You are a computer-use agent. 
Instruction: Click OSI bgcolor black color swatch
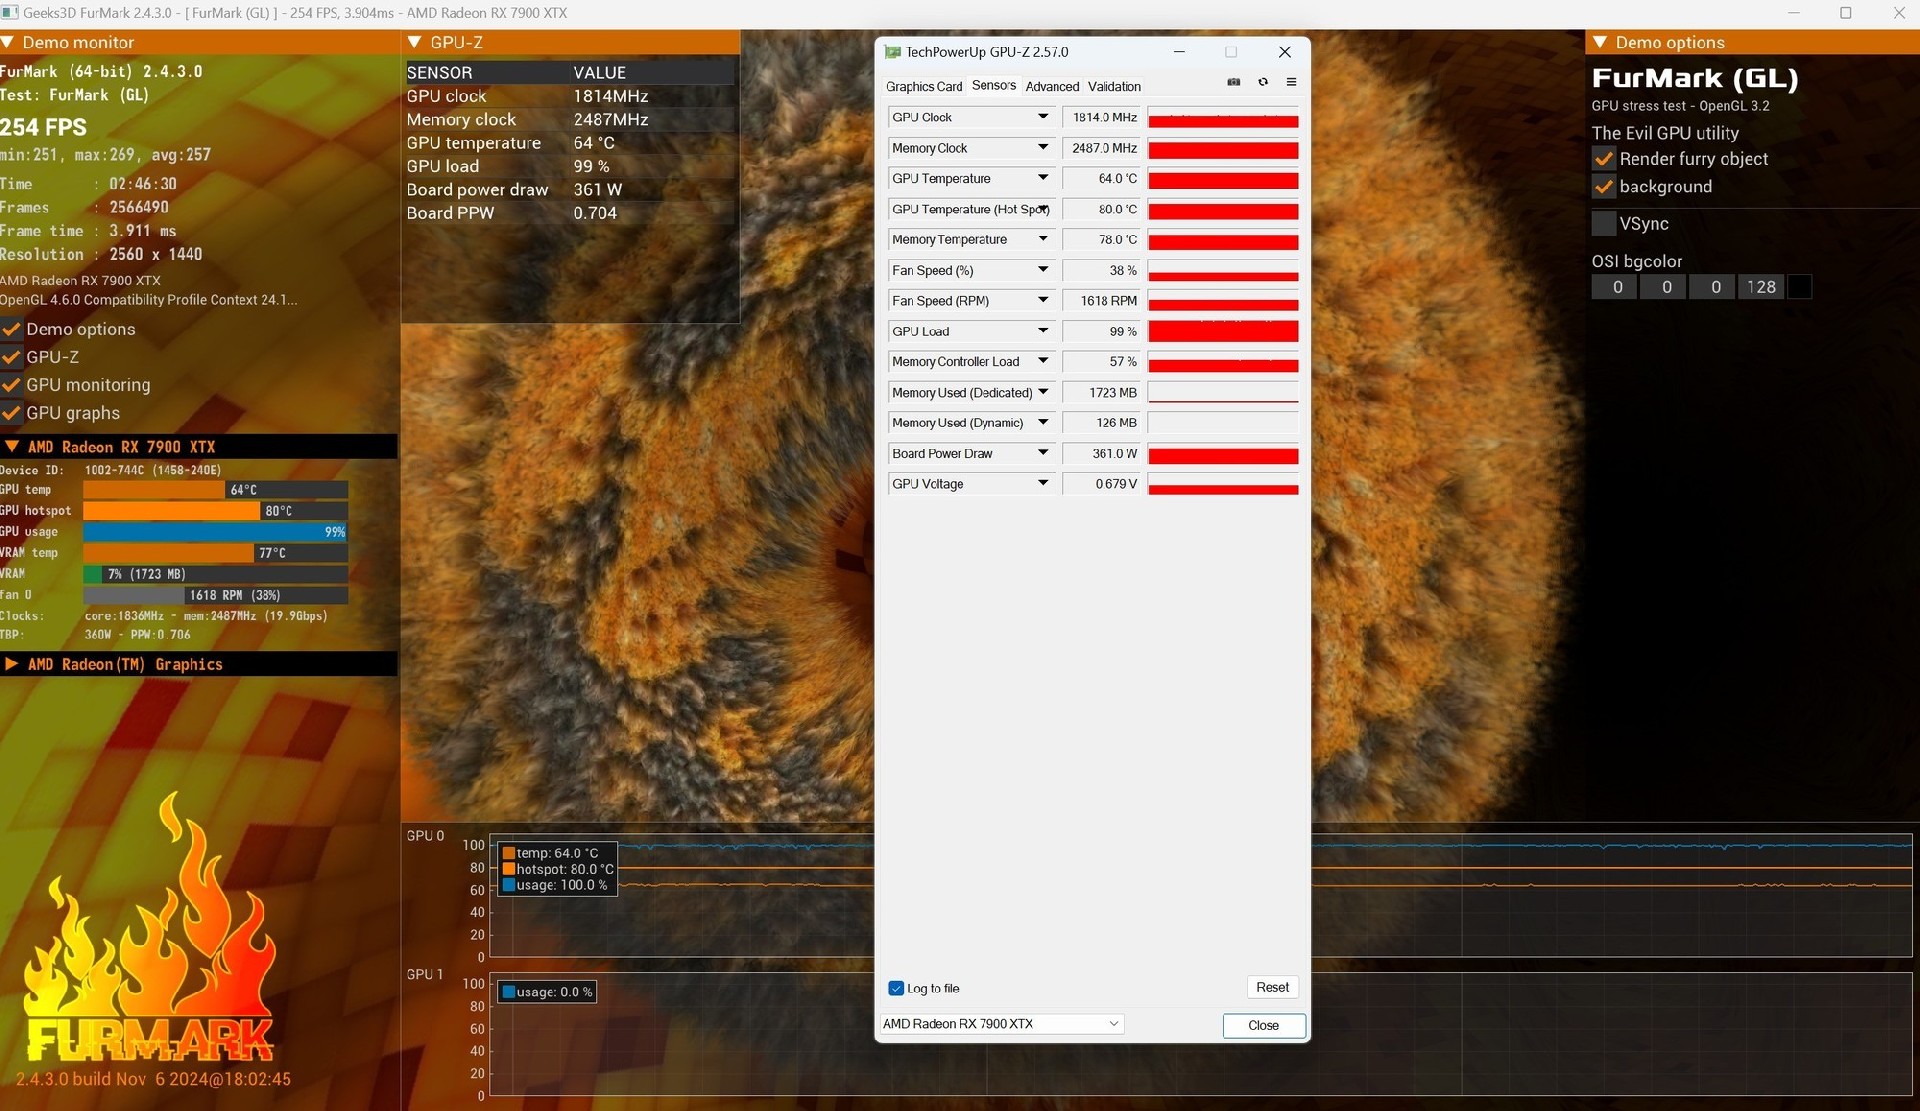(x=1799, y=287)
